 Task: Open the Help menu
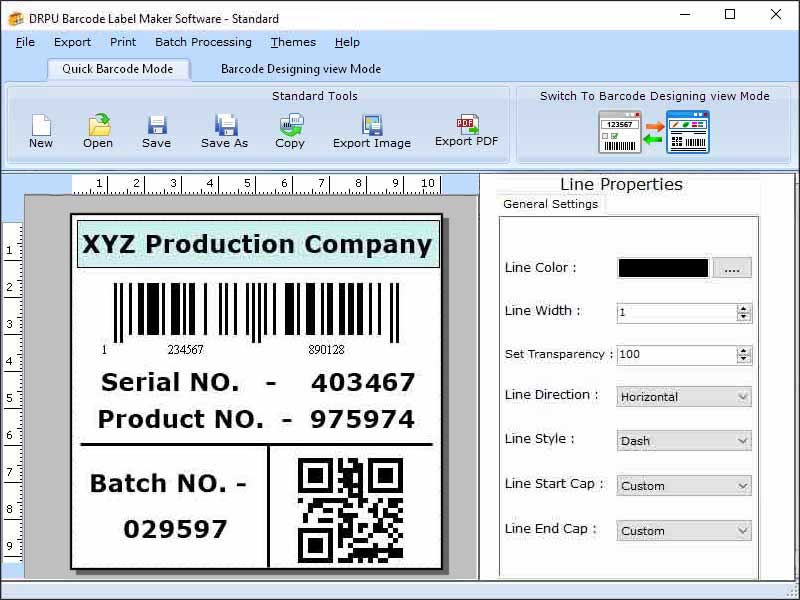(347, 42)
